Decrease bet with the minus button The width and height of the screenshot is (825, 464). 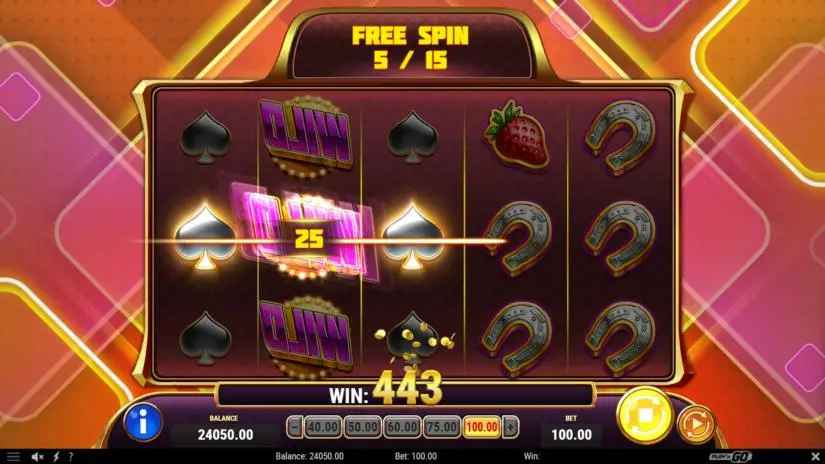point(295,427)
